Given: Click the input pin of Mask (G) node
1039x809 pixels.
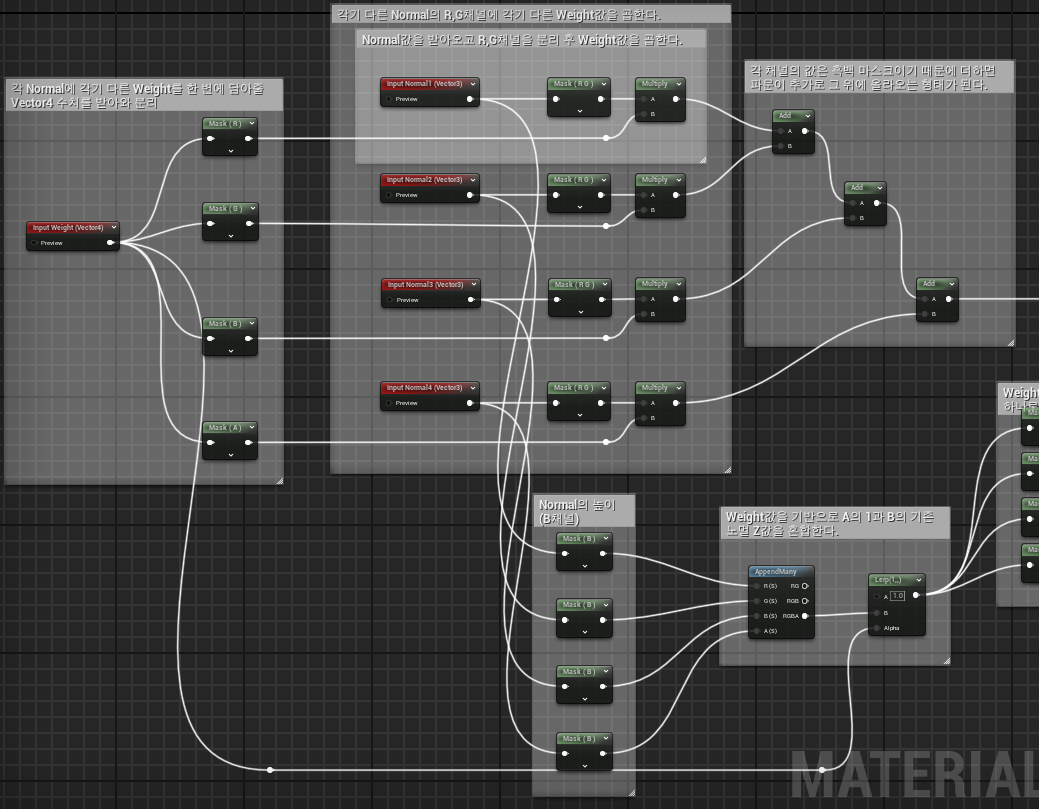Looking at the screenshot, I should (x=211, y=223).
